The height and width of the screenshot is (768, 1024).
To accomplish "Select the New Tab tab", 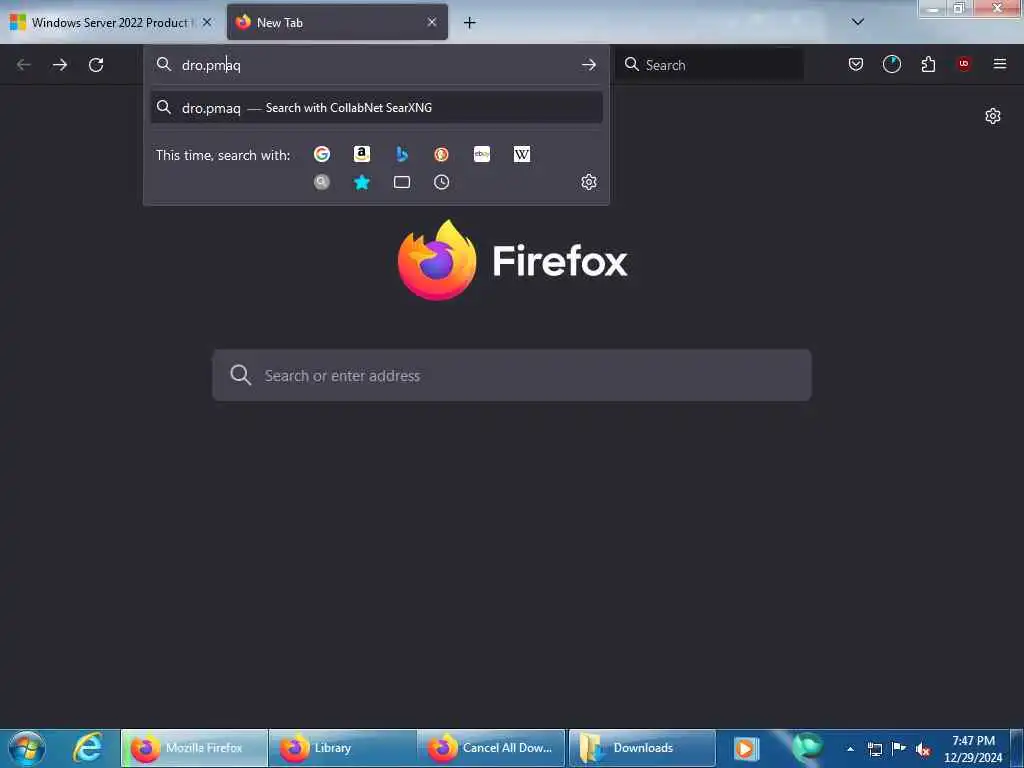I will click(337, 22).
